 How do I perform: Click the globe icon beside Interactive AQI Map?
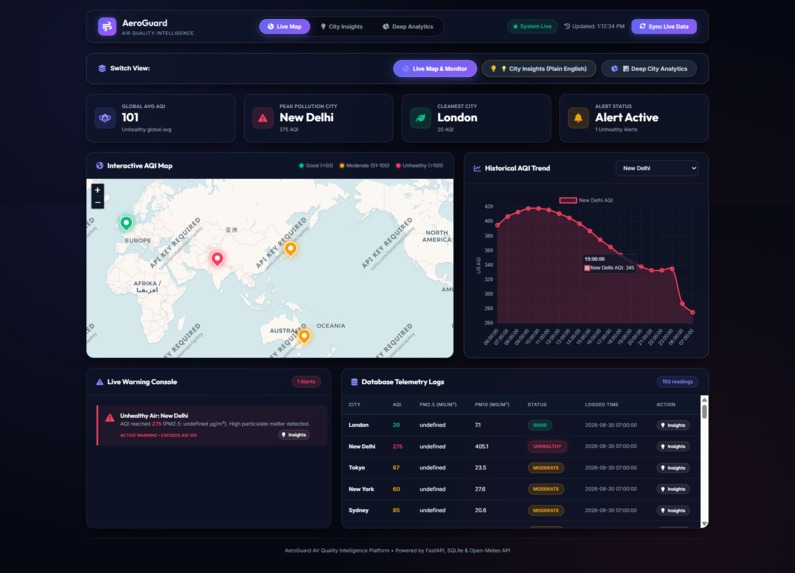99,165
